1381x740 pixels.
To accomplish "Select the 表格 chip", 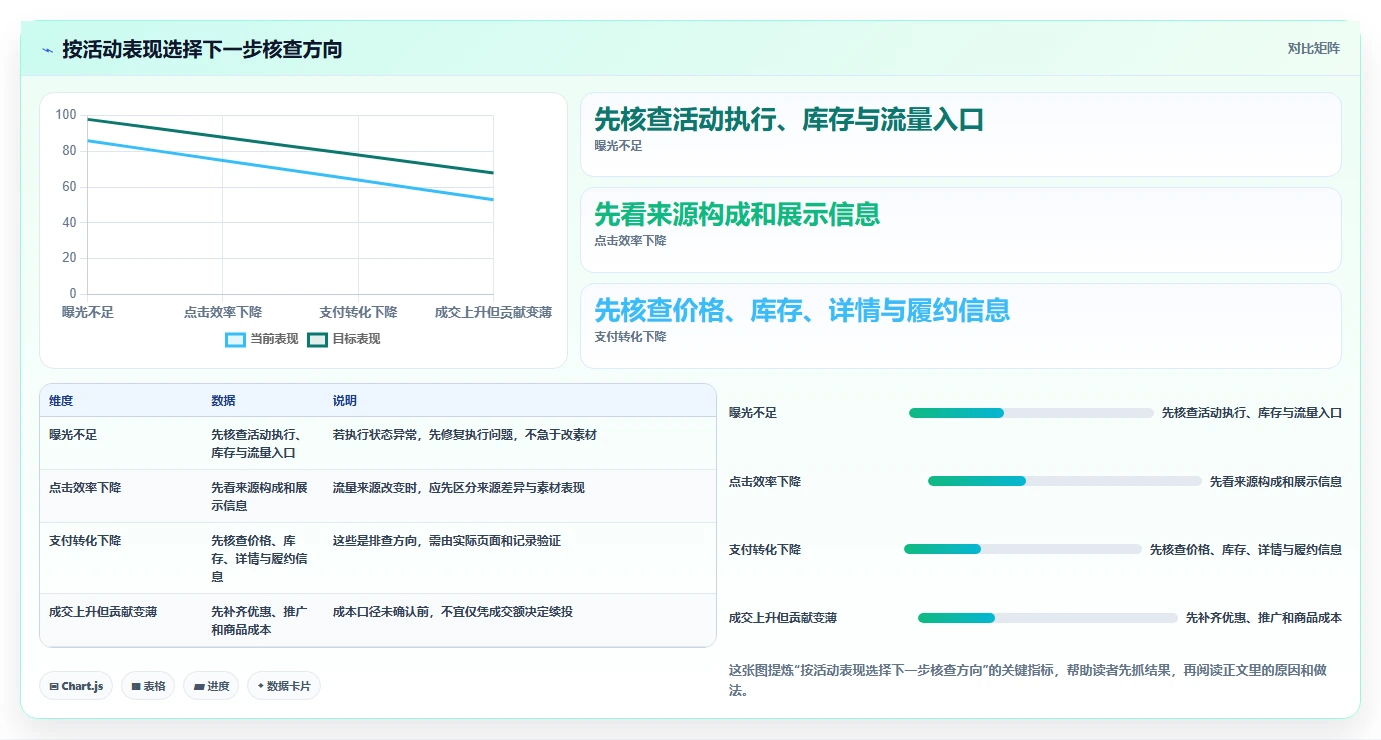I will 148,686.
